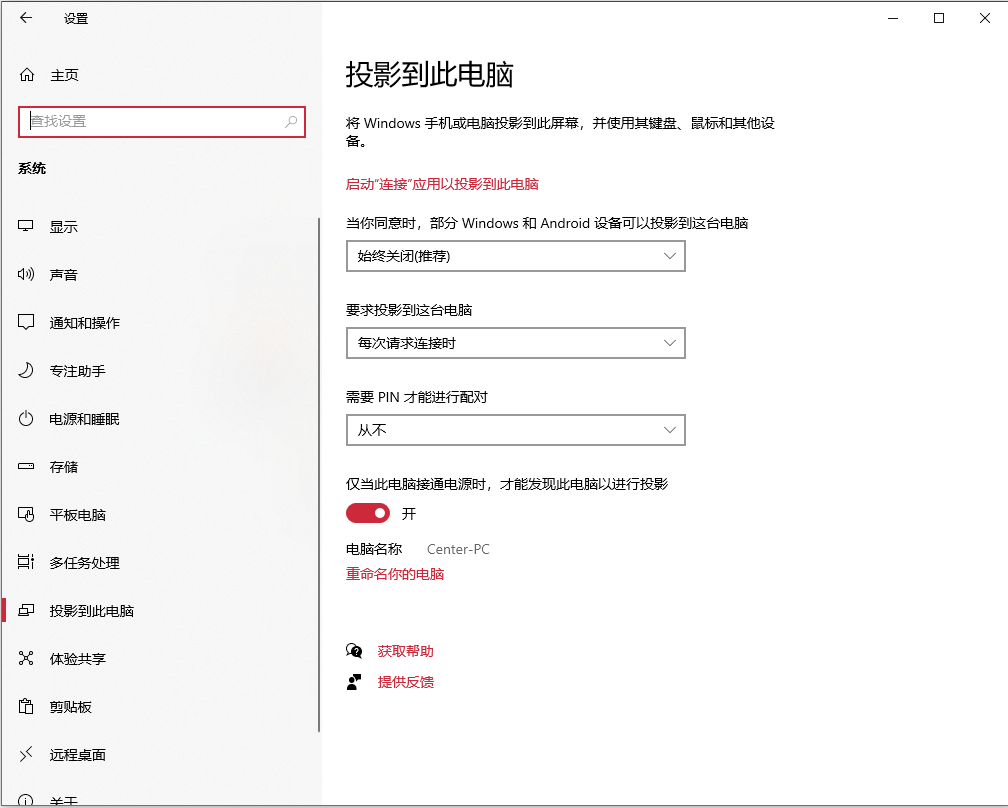Click the multitasking icon beside 多任务处理
The height and width of the screenshot is (808, 1008).
pos(26,562)
